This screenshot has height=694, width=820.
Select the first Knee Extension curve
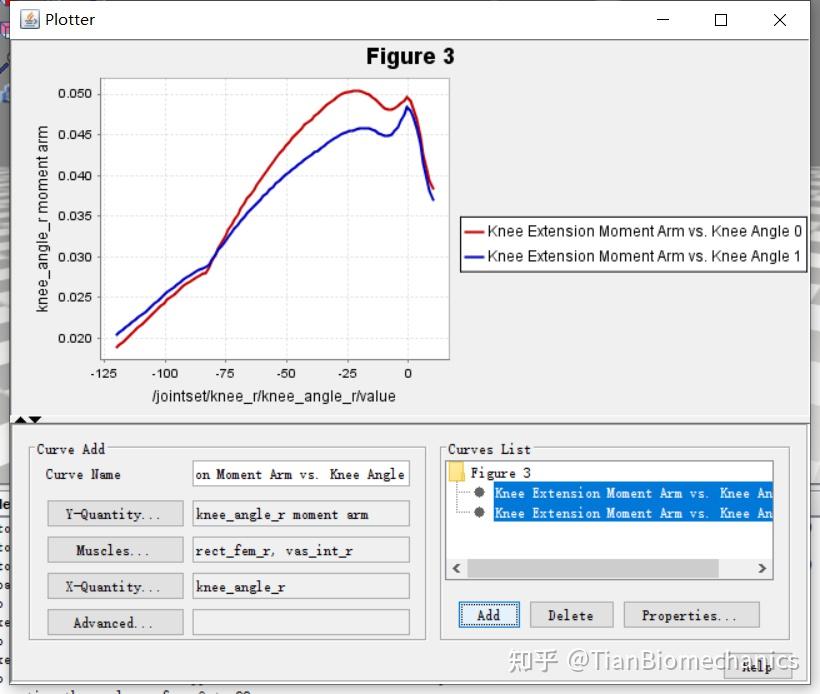633,493
